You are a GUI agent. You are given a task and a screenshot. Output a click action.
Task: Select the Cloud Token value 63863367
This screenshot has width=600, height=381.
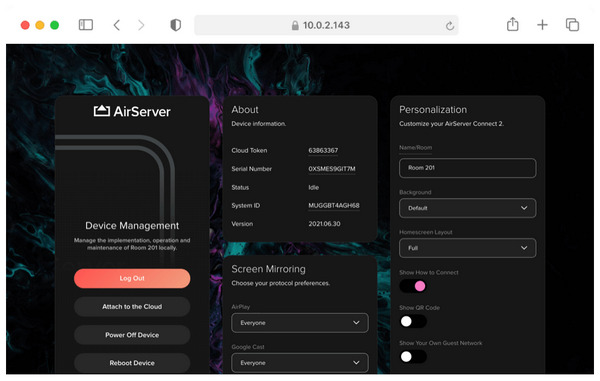pos(323,150)
